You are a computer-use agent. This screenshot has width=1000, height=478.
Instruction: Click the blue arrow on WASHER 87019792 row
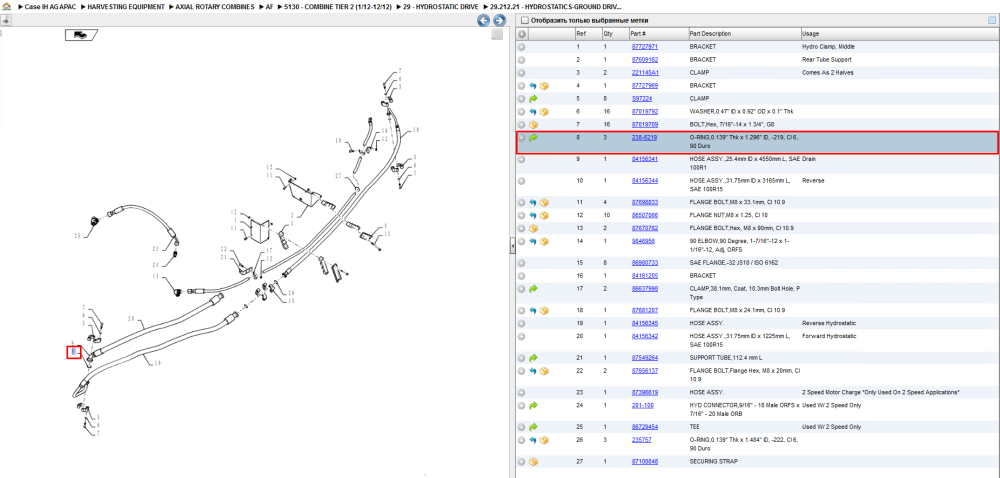tap(533, 112)
